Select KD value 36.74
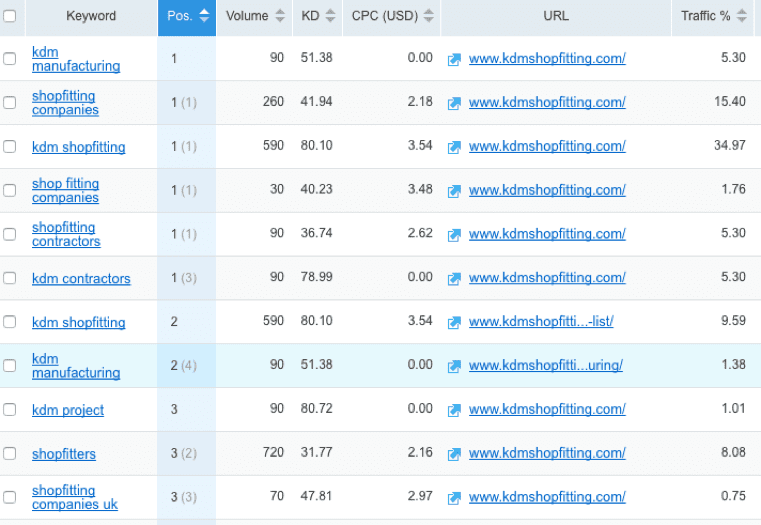The width and height of the screenshot is (761, 525). (316, 233)
